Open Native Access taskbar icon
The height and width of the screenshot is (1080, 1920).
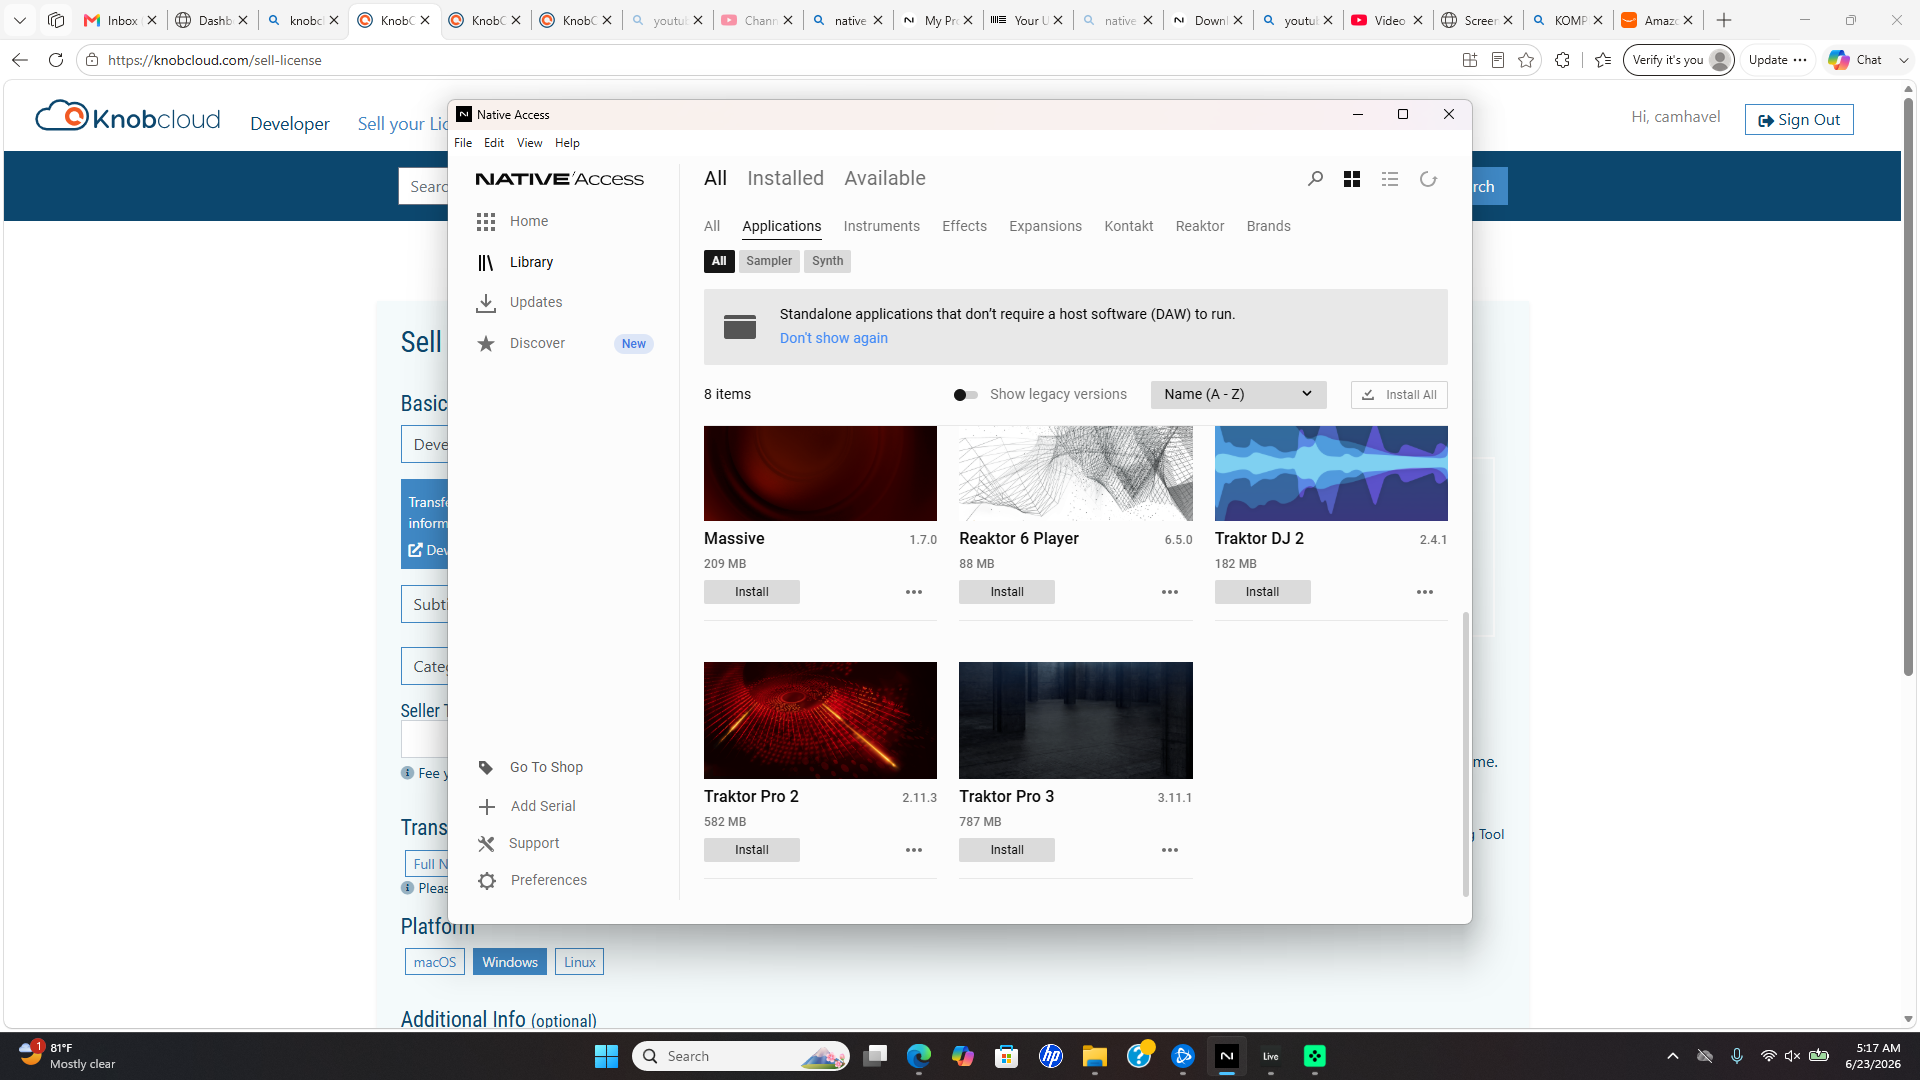(1227, 1056)
